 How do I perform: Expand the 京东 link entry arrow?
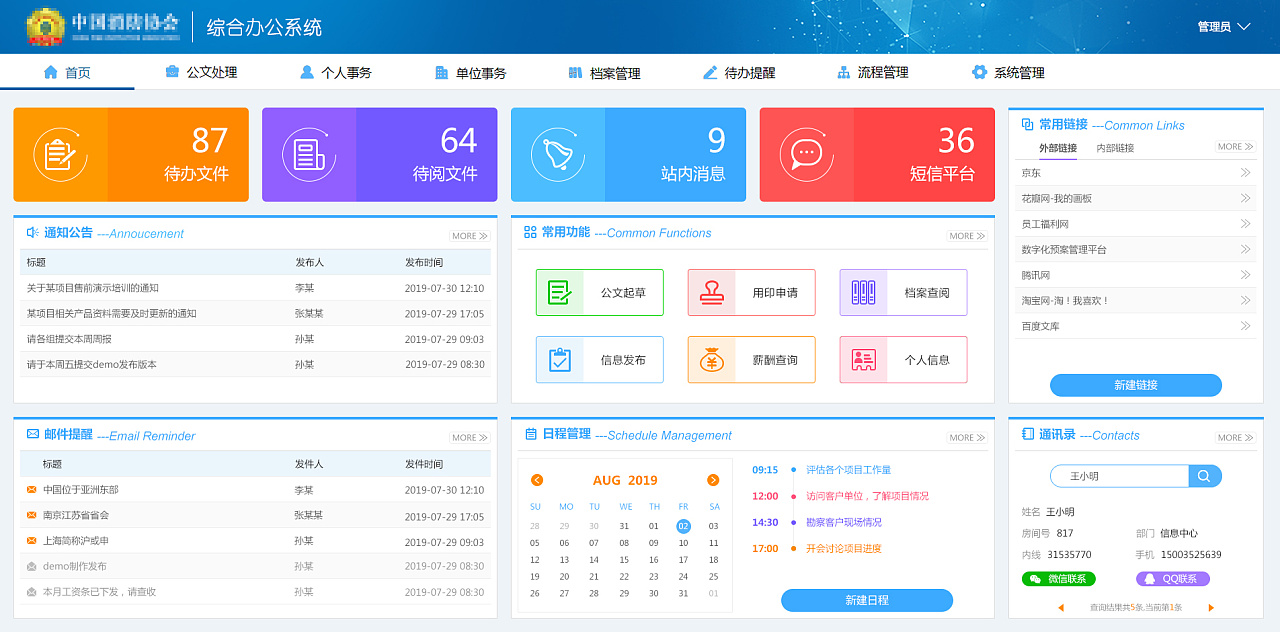click(x=1247, y=172)
